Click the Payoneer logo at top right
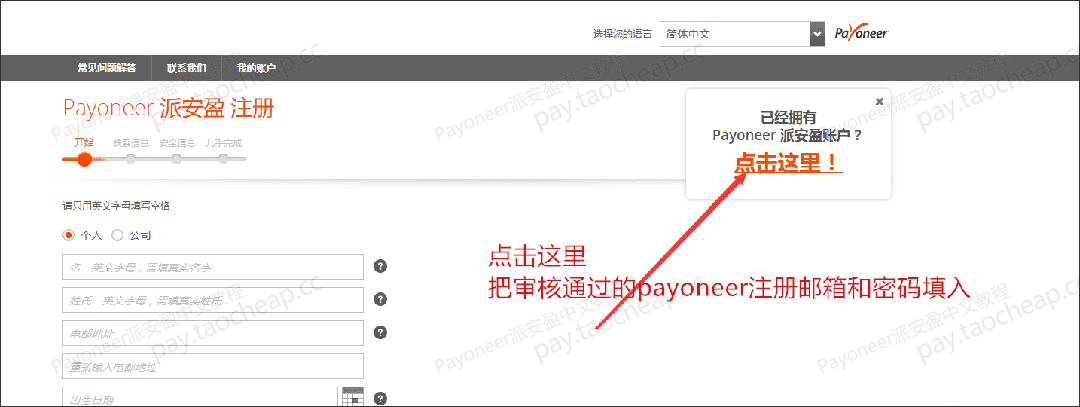 pyautogui.click(x=861, y=33)
